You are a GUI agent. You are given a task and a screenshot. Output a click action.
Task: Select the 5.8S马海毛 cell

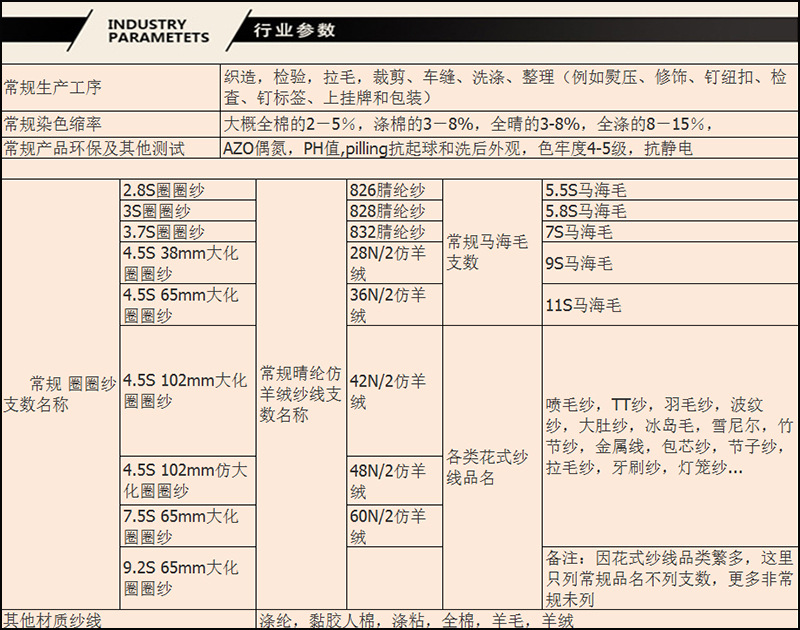click(670, 211)
